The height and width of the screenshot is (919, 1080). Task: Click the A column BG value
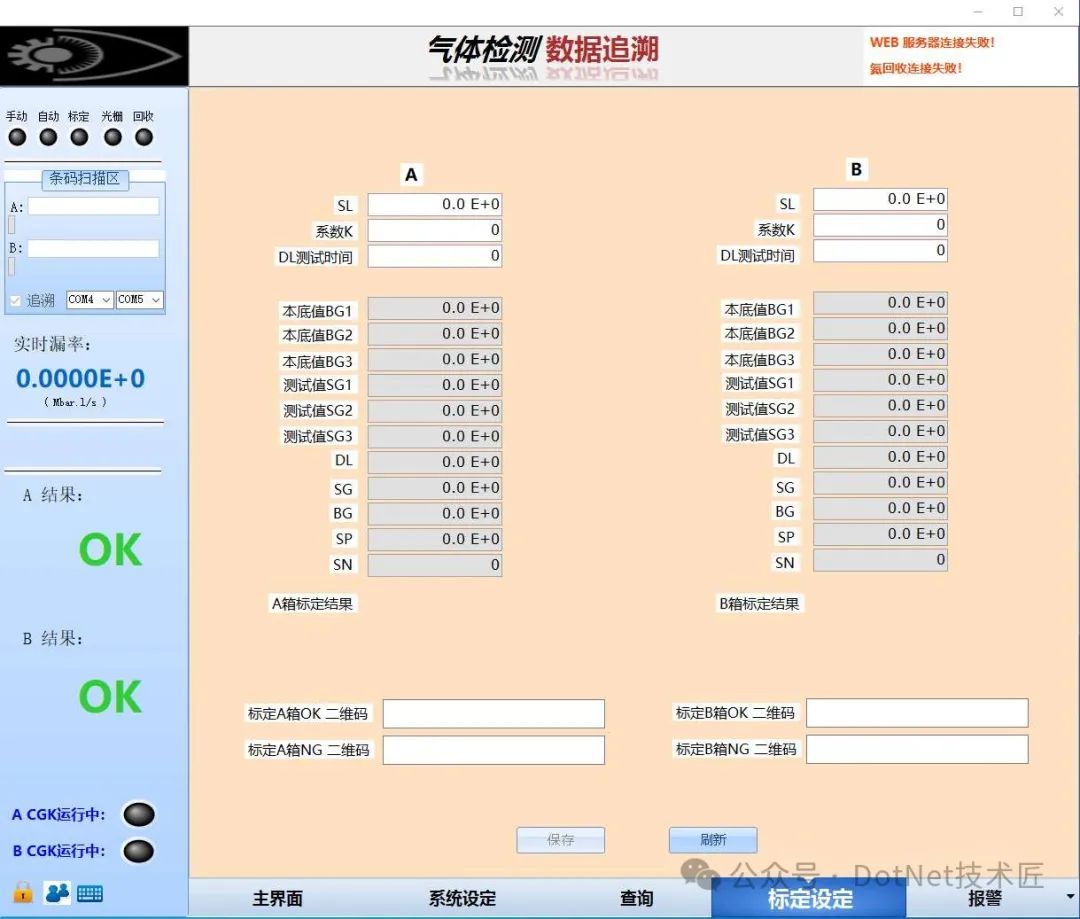pos(435,513)
